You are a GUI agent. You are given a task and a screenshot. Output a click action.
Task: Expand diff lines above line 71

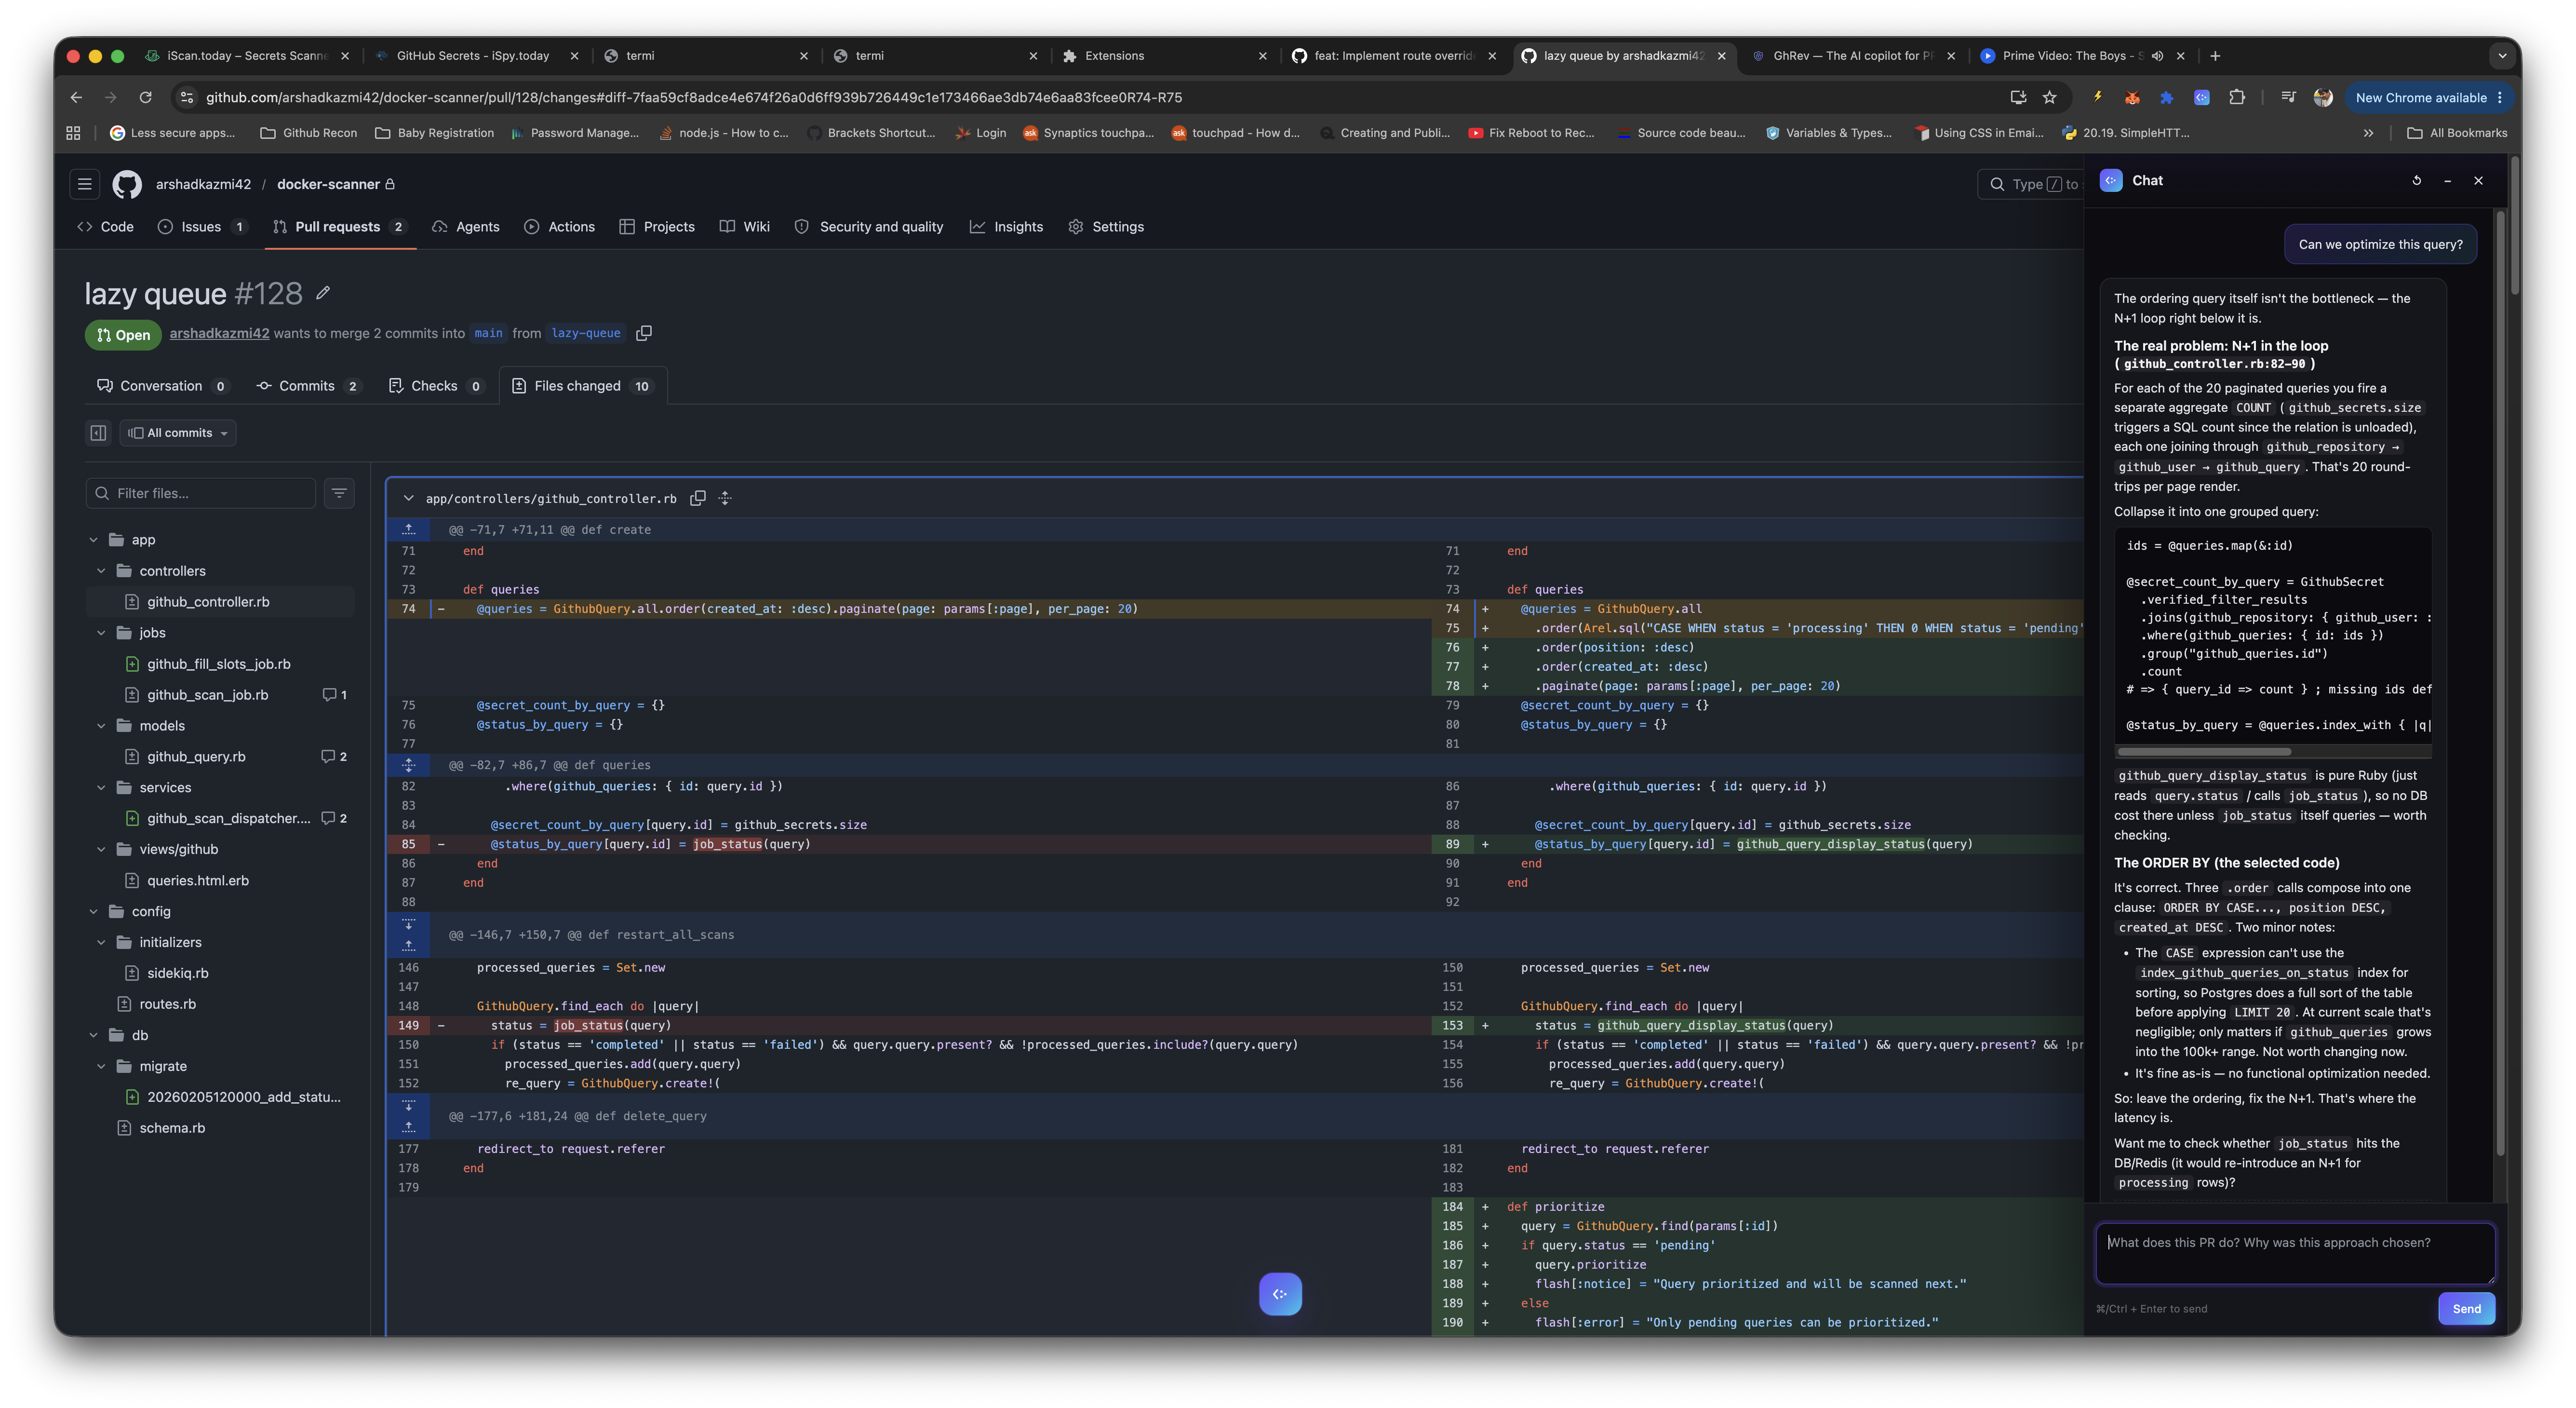[x=409, y=530]
